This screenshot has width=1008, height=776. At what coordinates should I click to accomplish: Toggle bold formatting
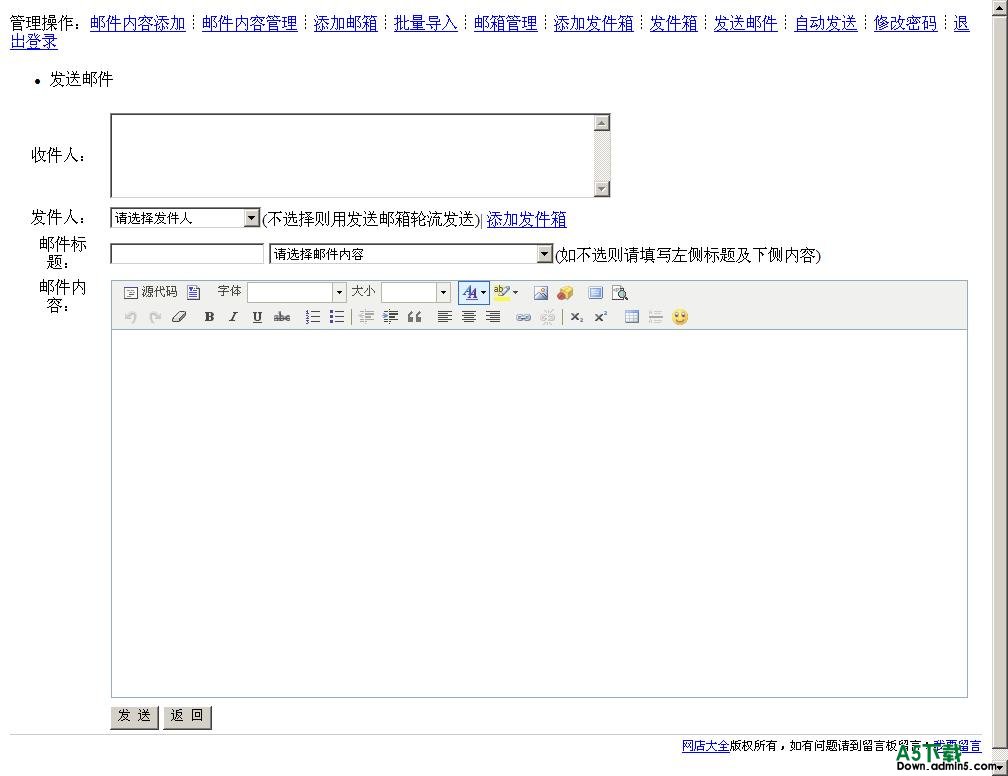pos(209,317)
